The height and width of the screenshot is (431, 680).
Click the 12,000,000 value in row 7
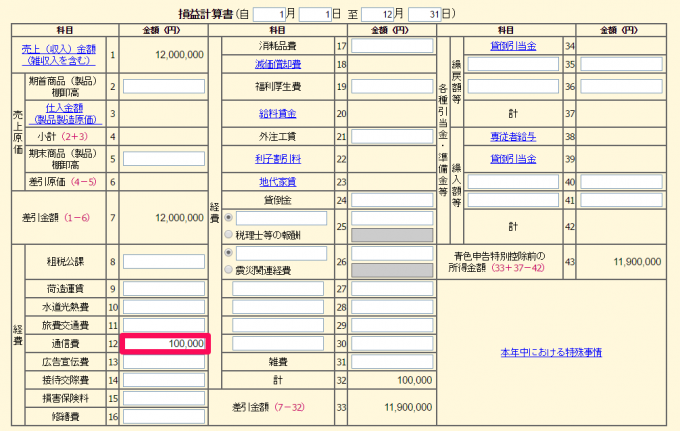(x=180, y=218)
